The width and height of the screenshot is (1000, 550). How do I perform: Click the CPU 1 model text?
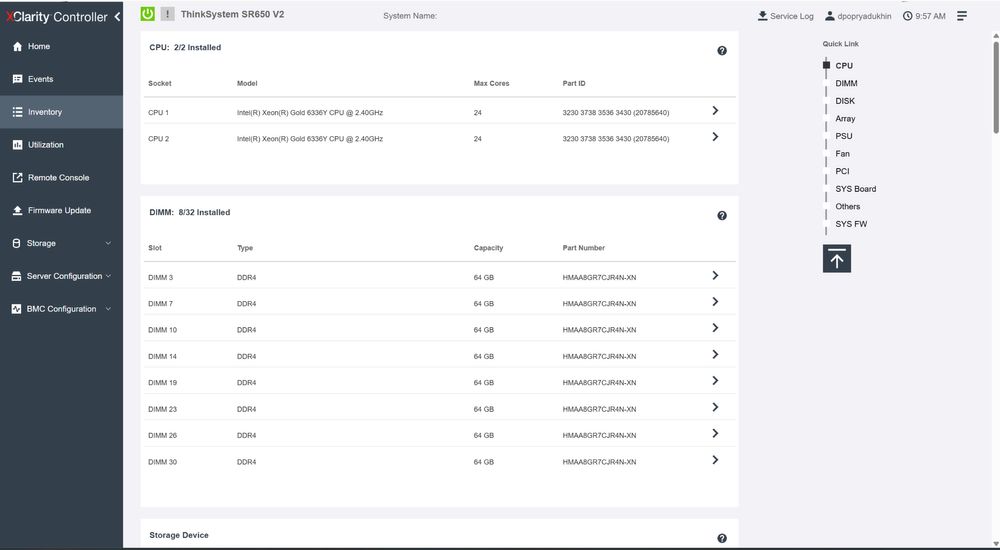(x=310, y=112)
